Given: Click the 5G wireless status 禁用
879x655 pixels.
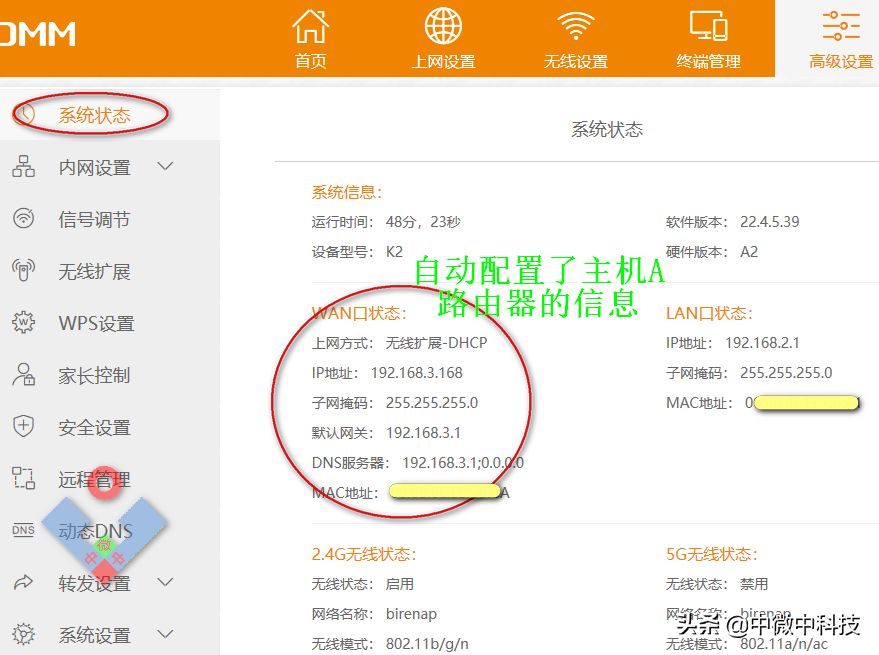Looking at the screenshot, I should tap(753, 584).
